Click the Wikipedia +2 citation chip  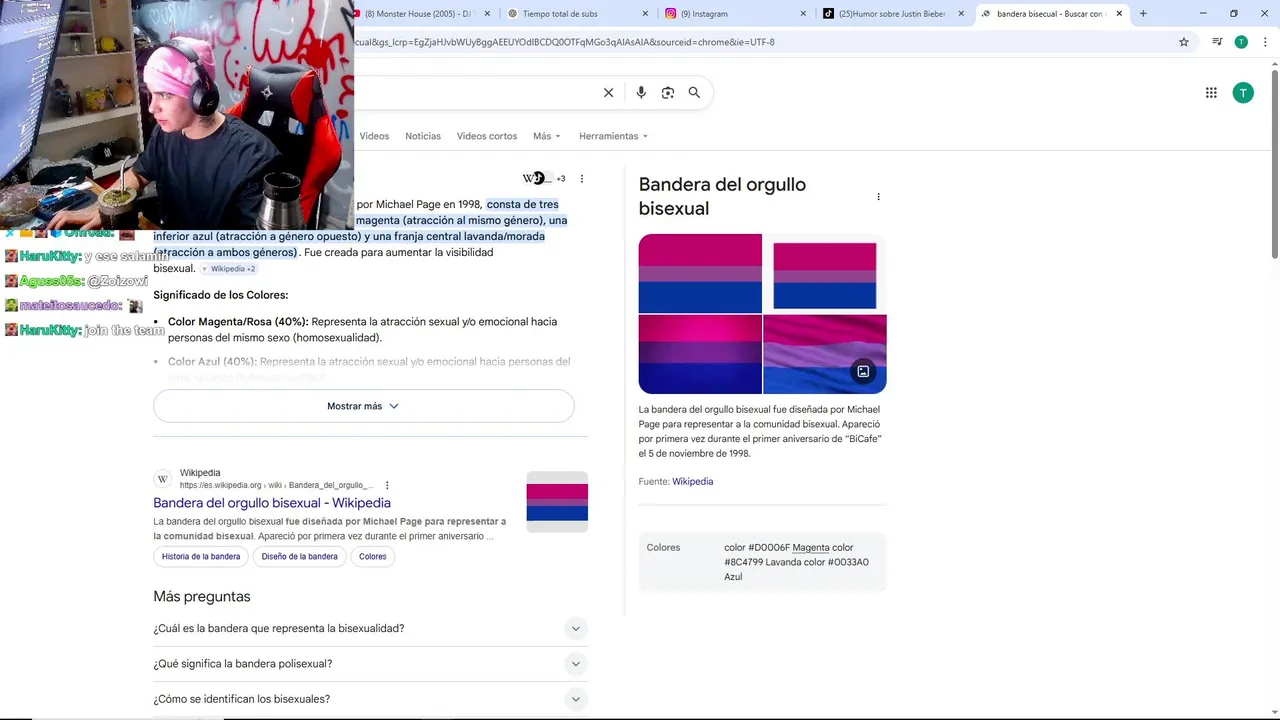tap(228, 269)
